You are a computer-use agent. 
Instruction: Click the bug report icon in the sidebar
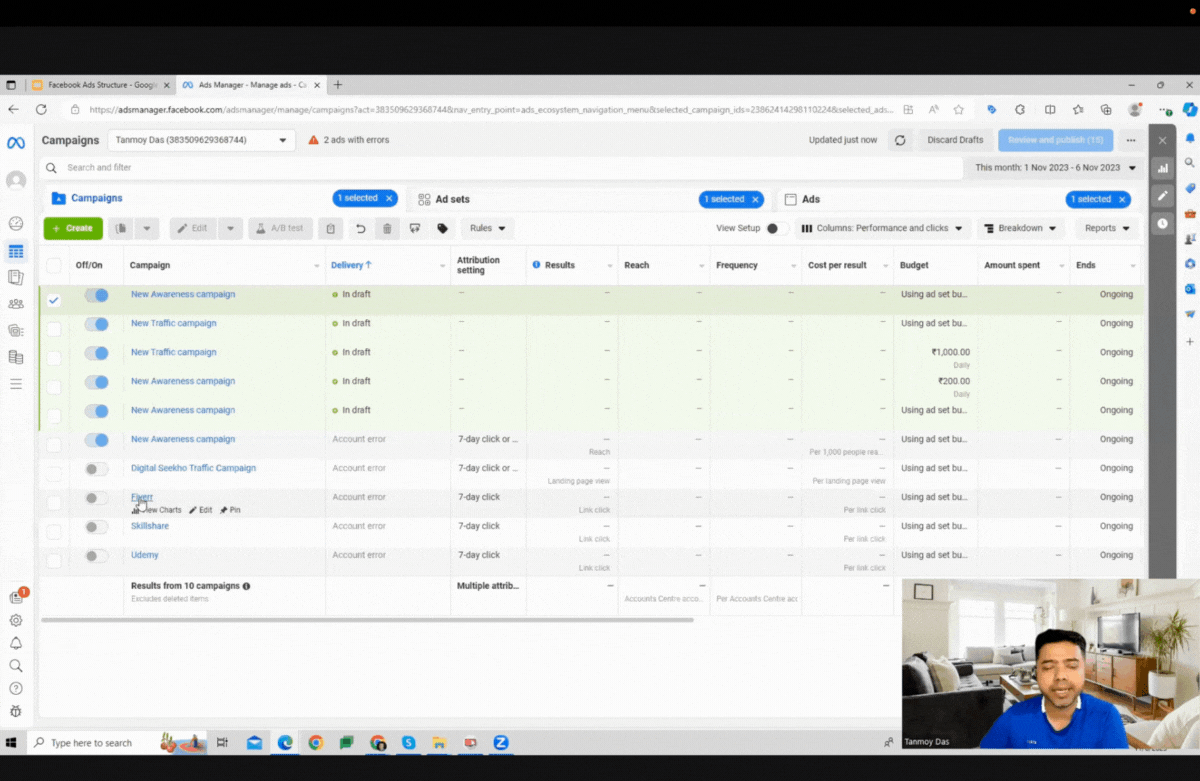[x=16, y=711]
